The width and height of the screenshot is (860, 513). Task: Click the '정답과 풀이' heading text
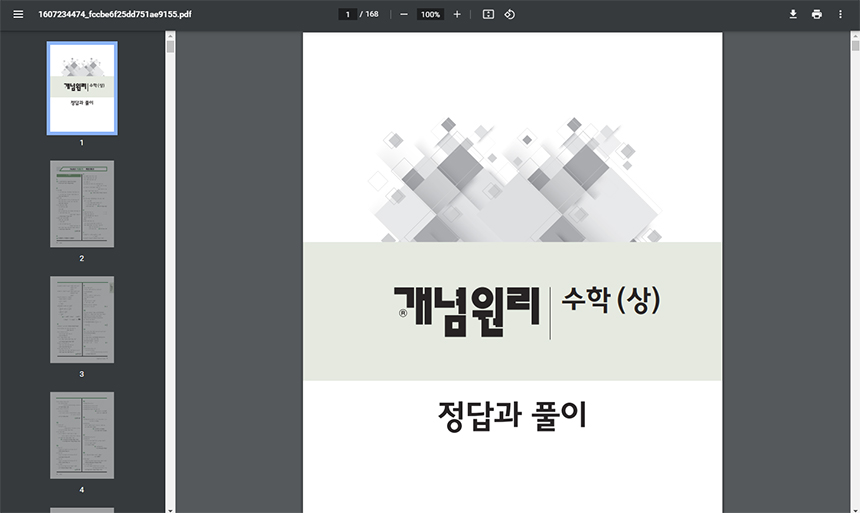click(x=512, y=415)
